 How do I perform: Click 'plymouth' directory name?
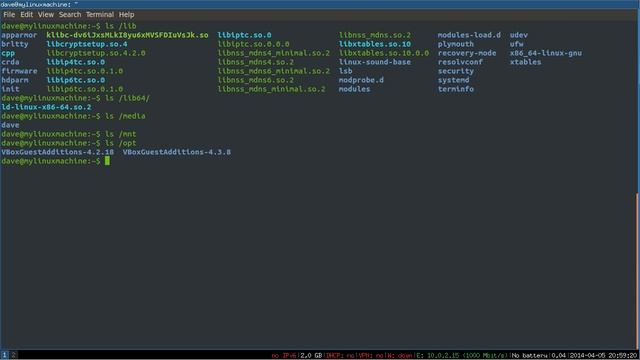pos(456,44)
